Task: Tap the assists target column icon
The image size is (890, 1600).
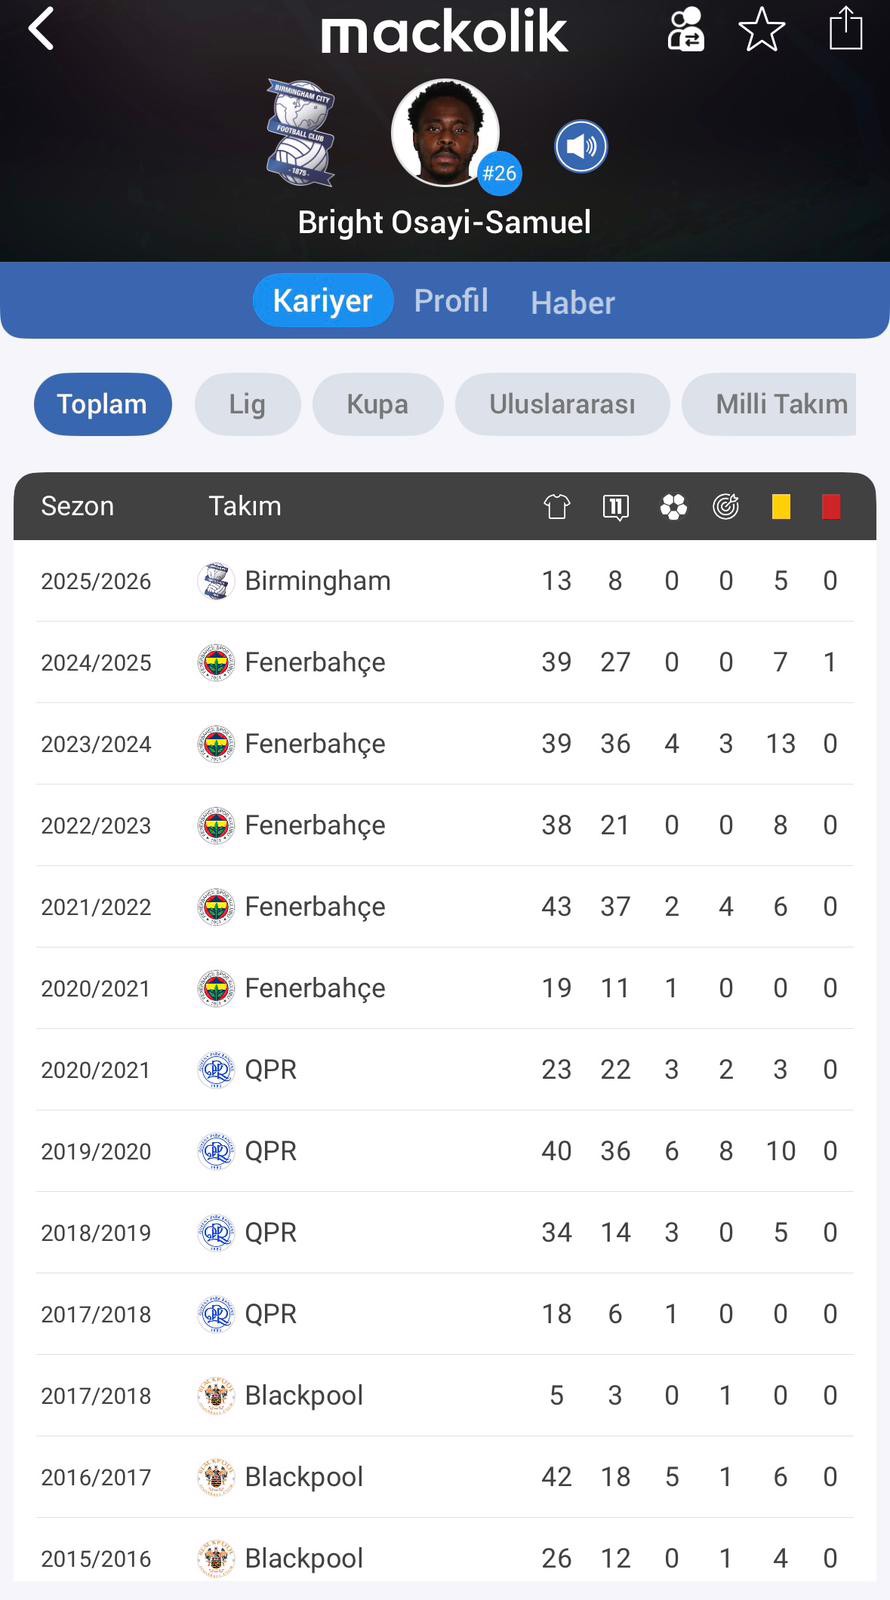Action: [x=726, y=507]
